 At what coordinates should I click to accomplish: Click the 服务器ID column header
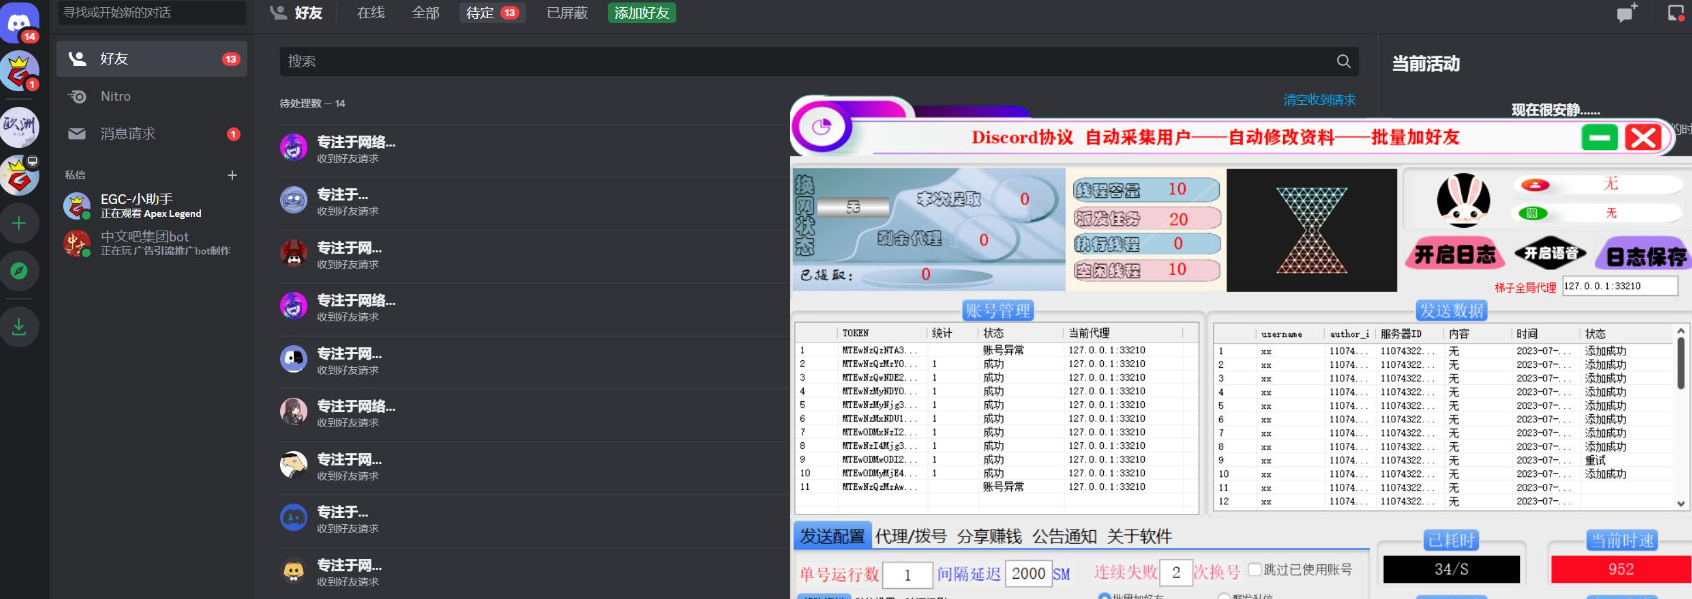(1410, 334)
